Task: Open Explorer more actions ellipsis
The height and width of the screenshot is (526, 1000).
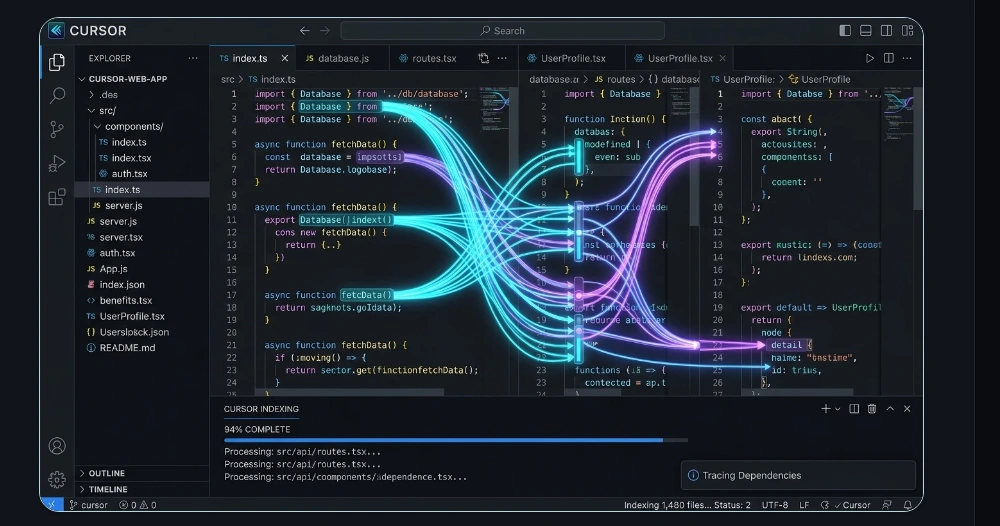Action: click(x=193, y=58)
